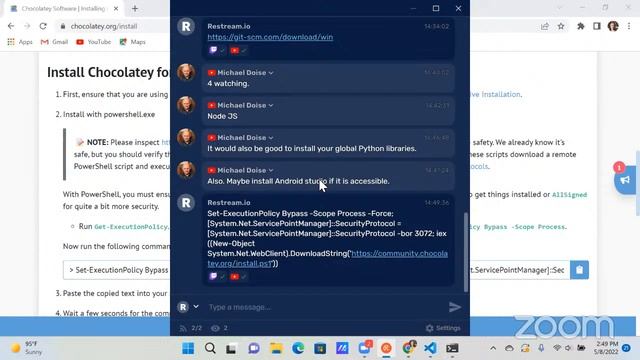Open Chrome side panel icon

click(597, 26)
